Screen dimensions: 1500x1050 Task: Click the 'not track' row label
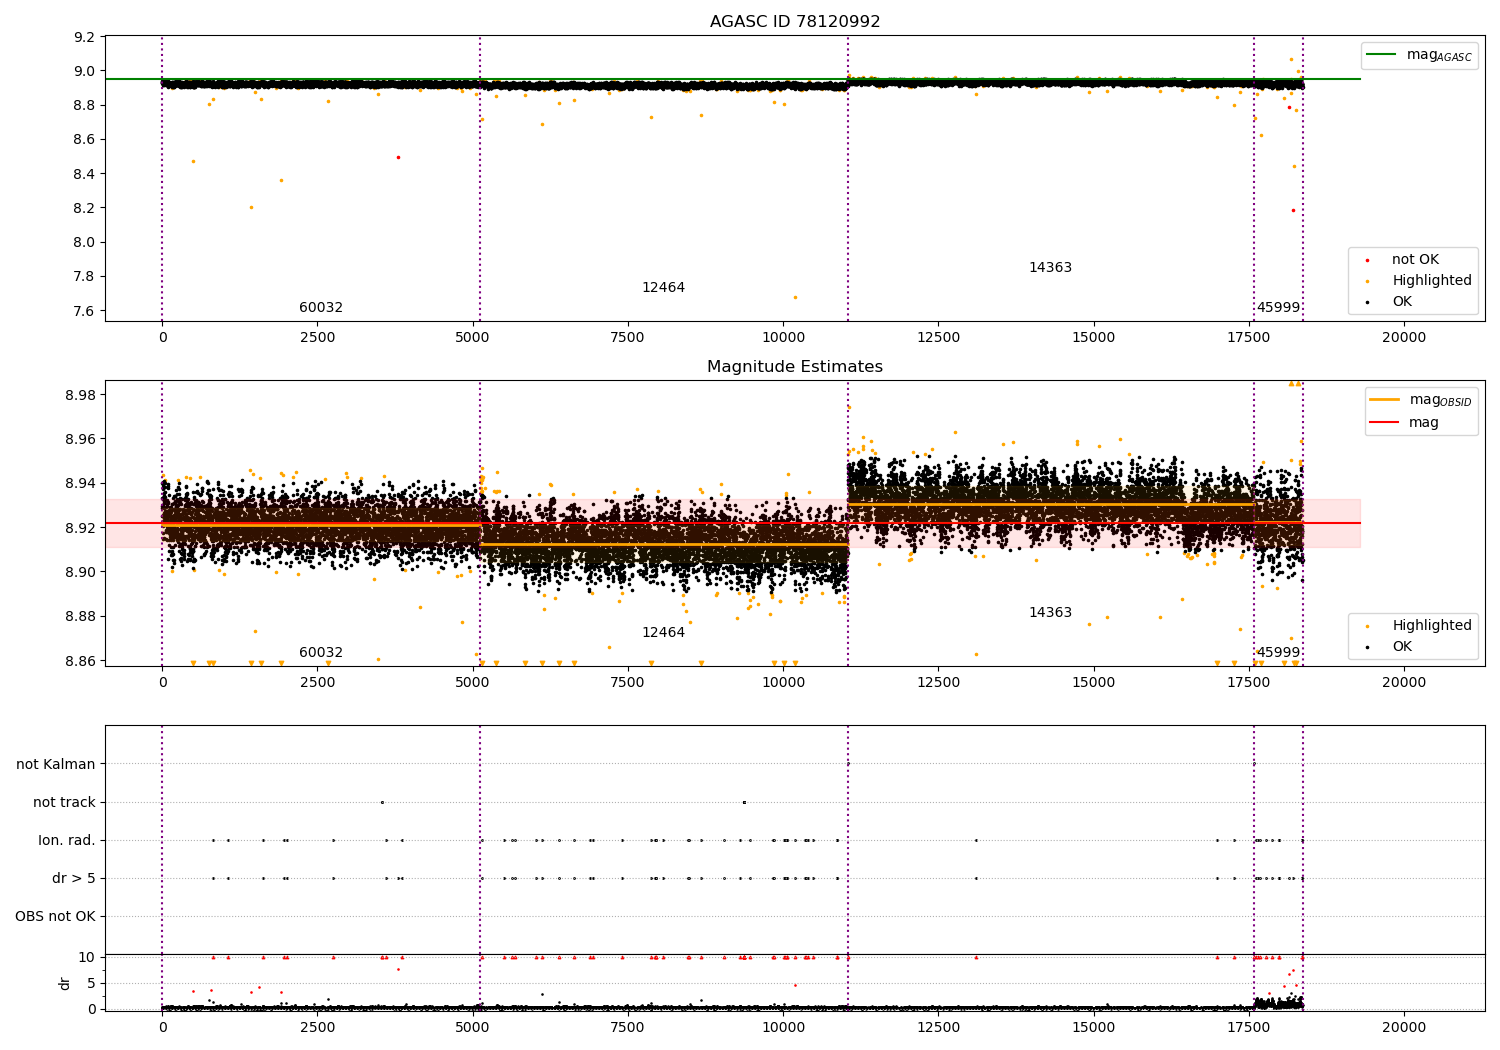pos(64,803)
